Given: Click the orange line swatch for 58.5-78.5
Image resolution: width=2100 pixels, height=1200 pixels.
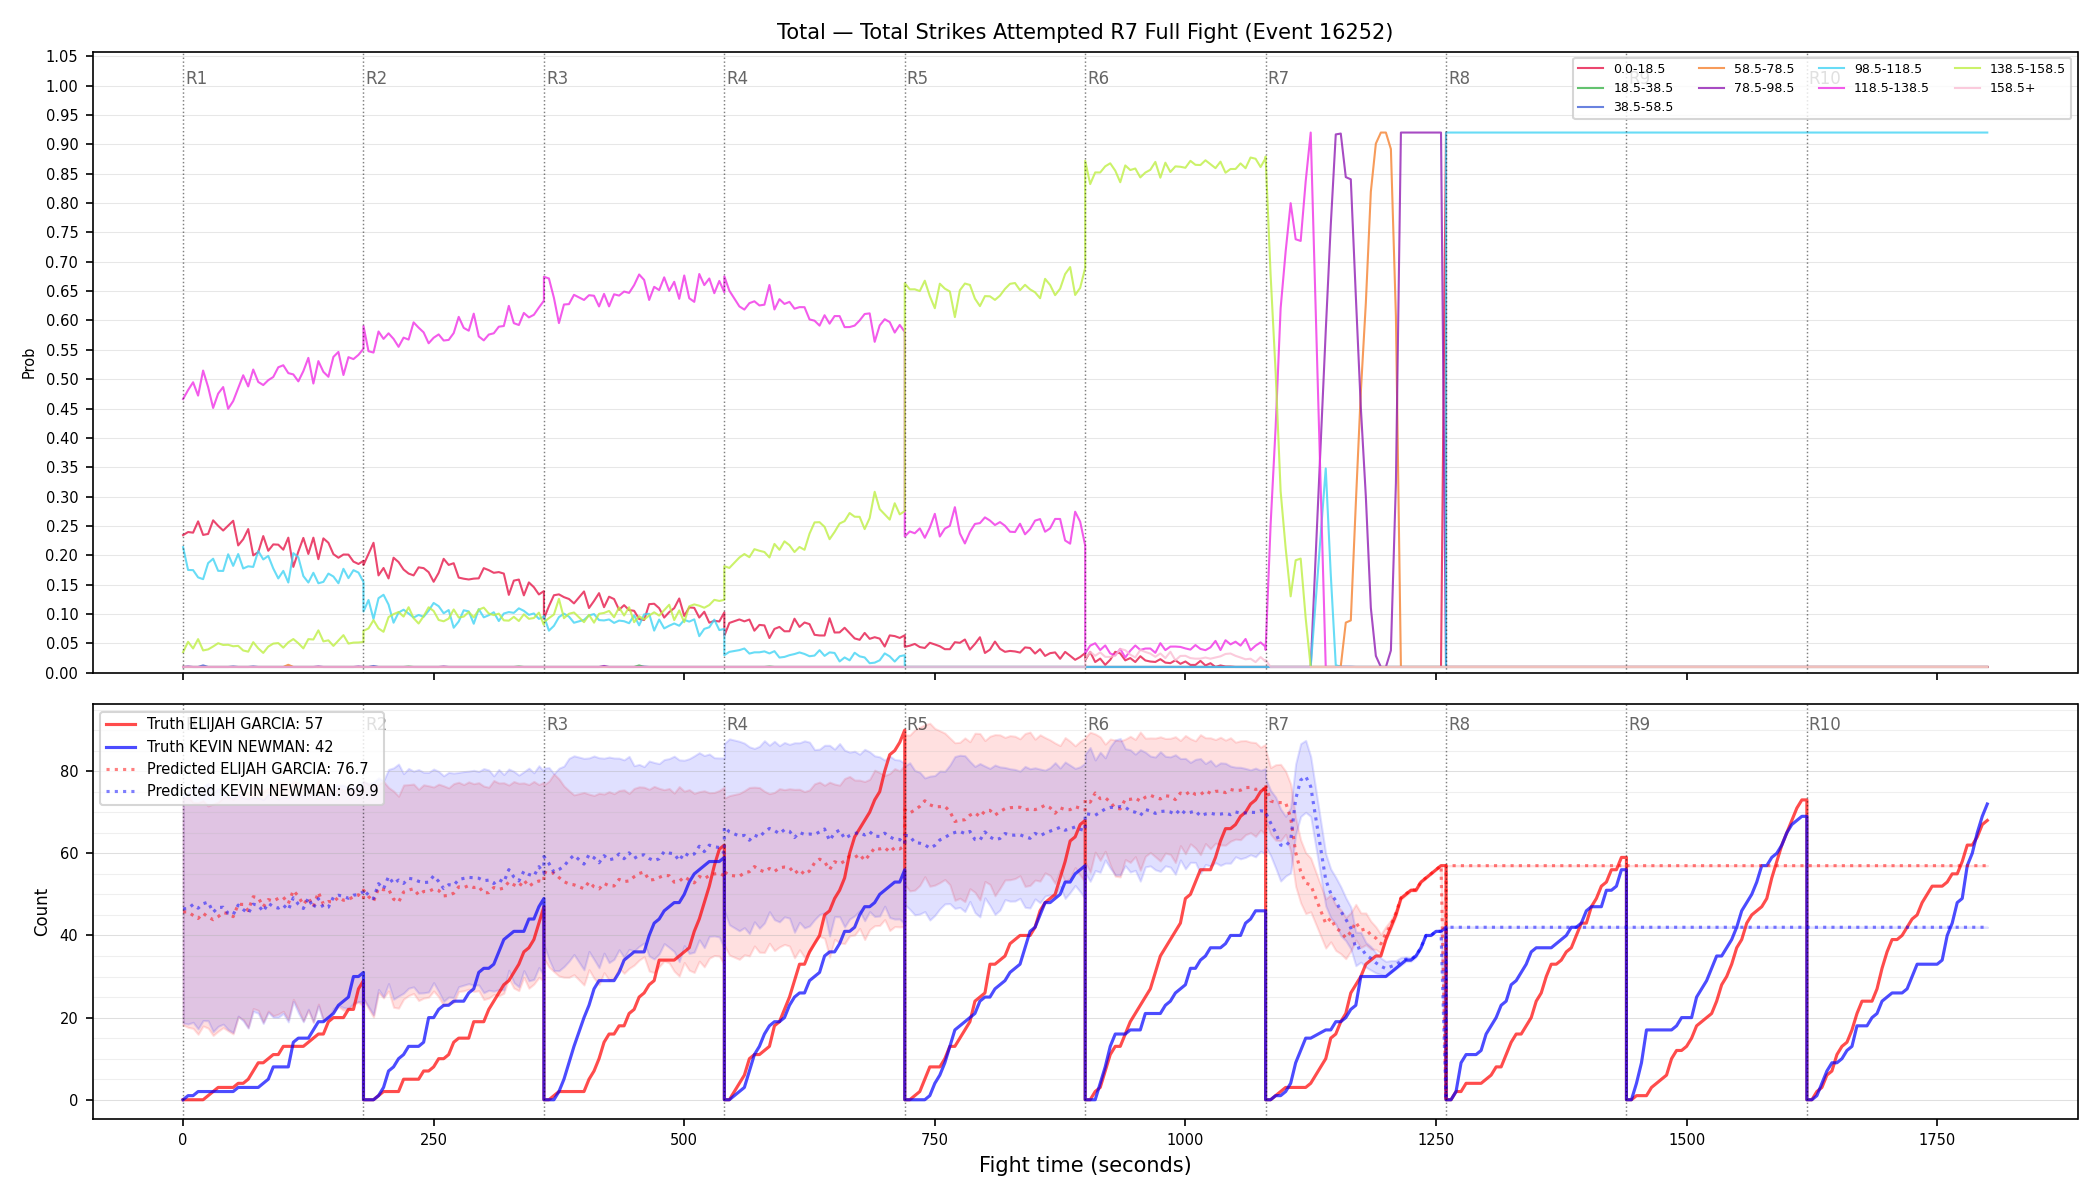Looking at the screenshot, I should click(1711, 69).
